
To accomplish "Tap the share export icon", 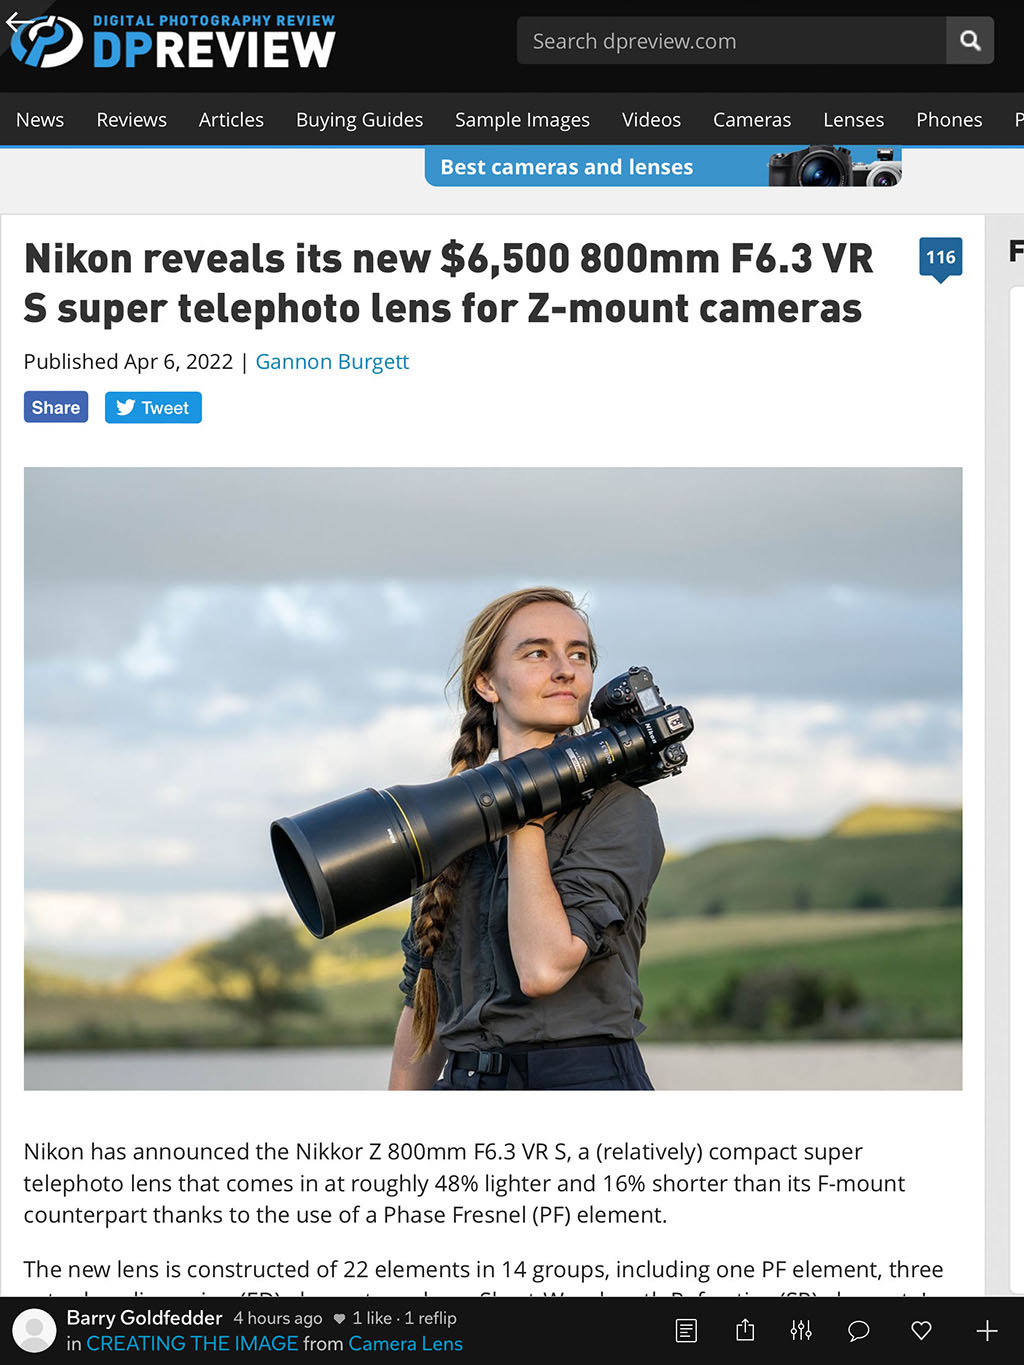I will coord(745,1330).
